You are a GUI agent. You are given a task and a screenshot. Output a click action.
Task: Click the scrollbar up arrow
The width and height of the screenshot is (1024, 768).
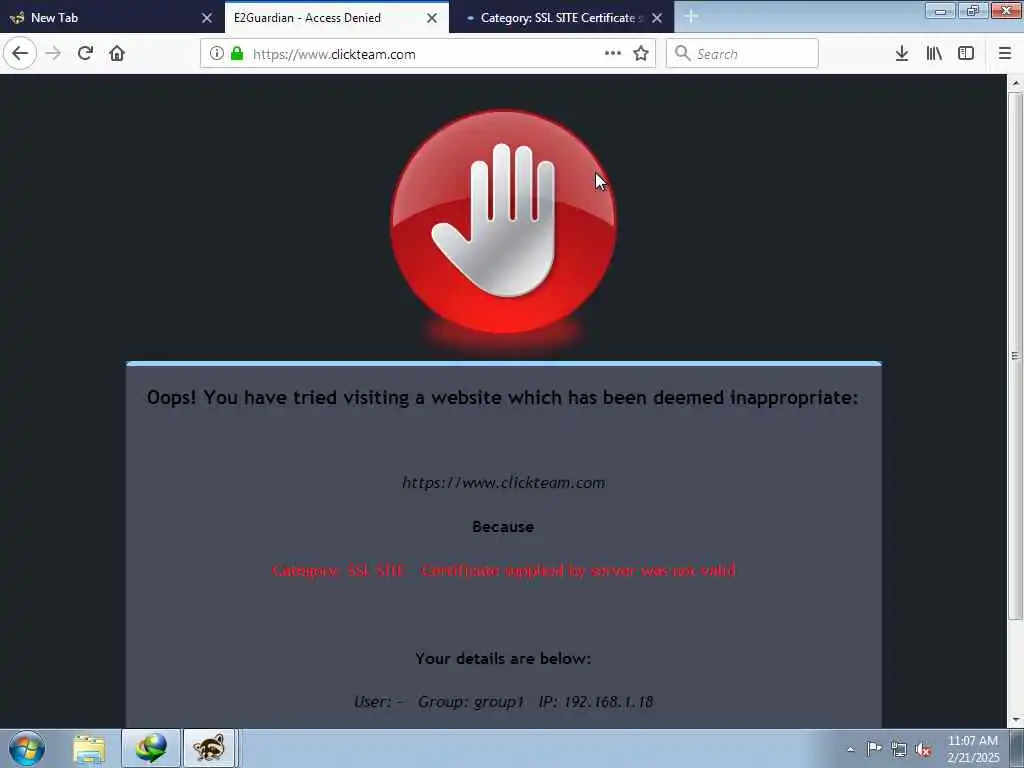coord(1015,83)
